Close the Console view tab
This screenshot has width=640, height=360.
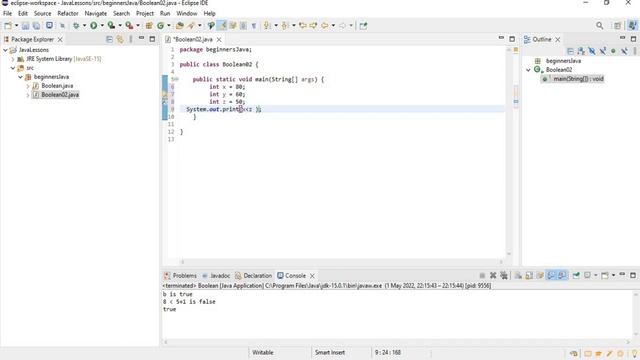click(312, 276)
